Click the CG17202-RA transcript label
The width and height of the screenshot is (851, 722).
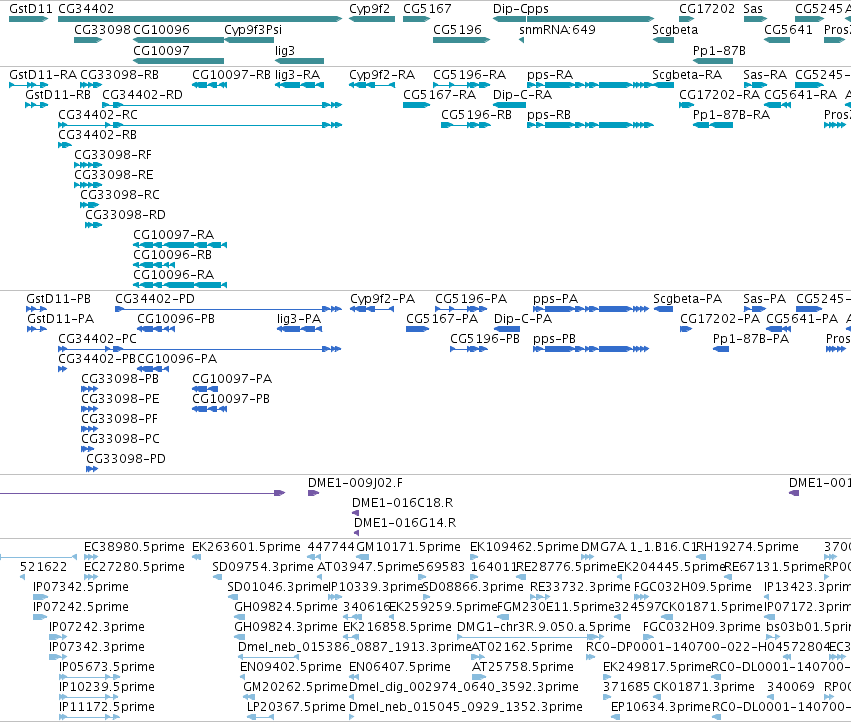click(x=720, y=94)
